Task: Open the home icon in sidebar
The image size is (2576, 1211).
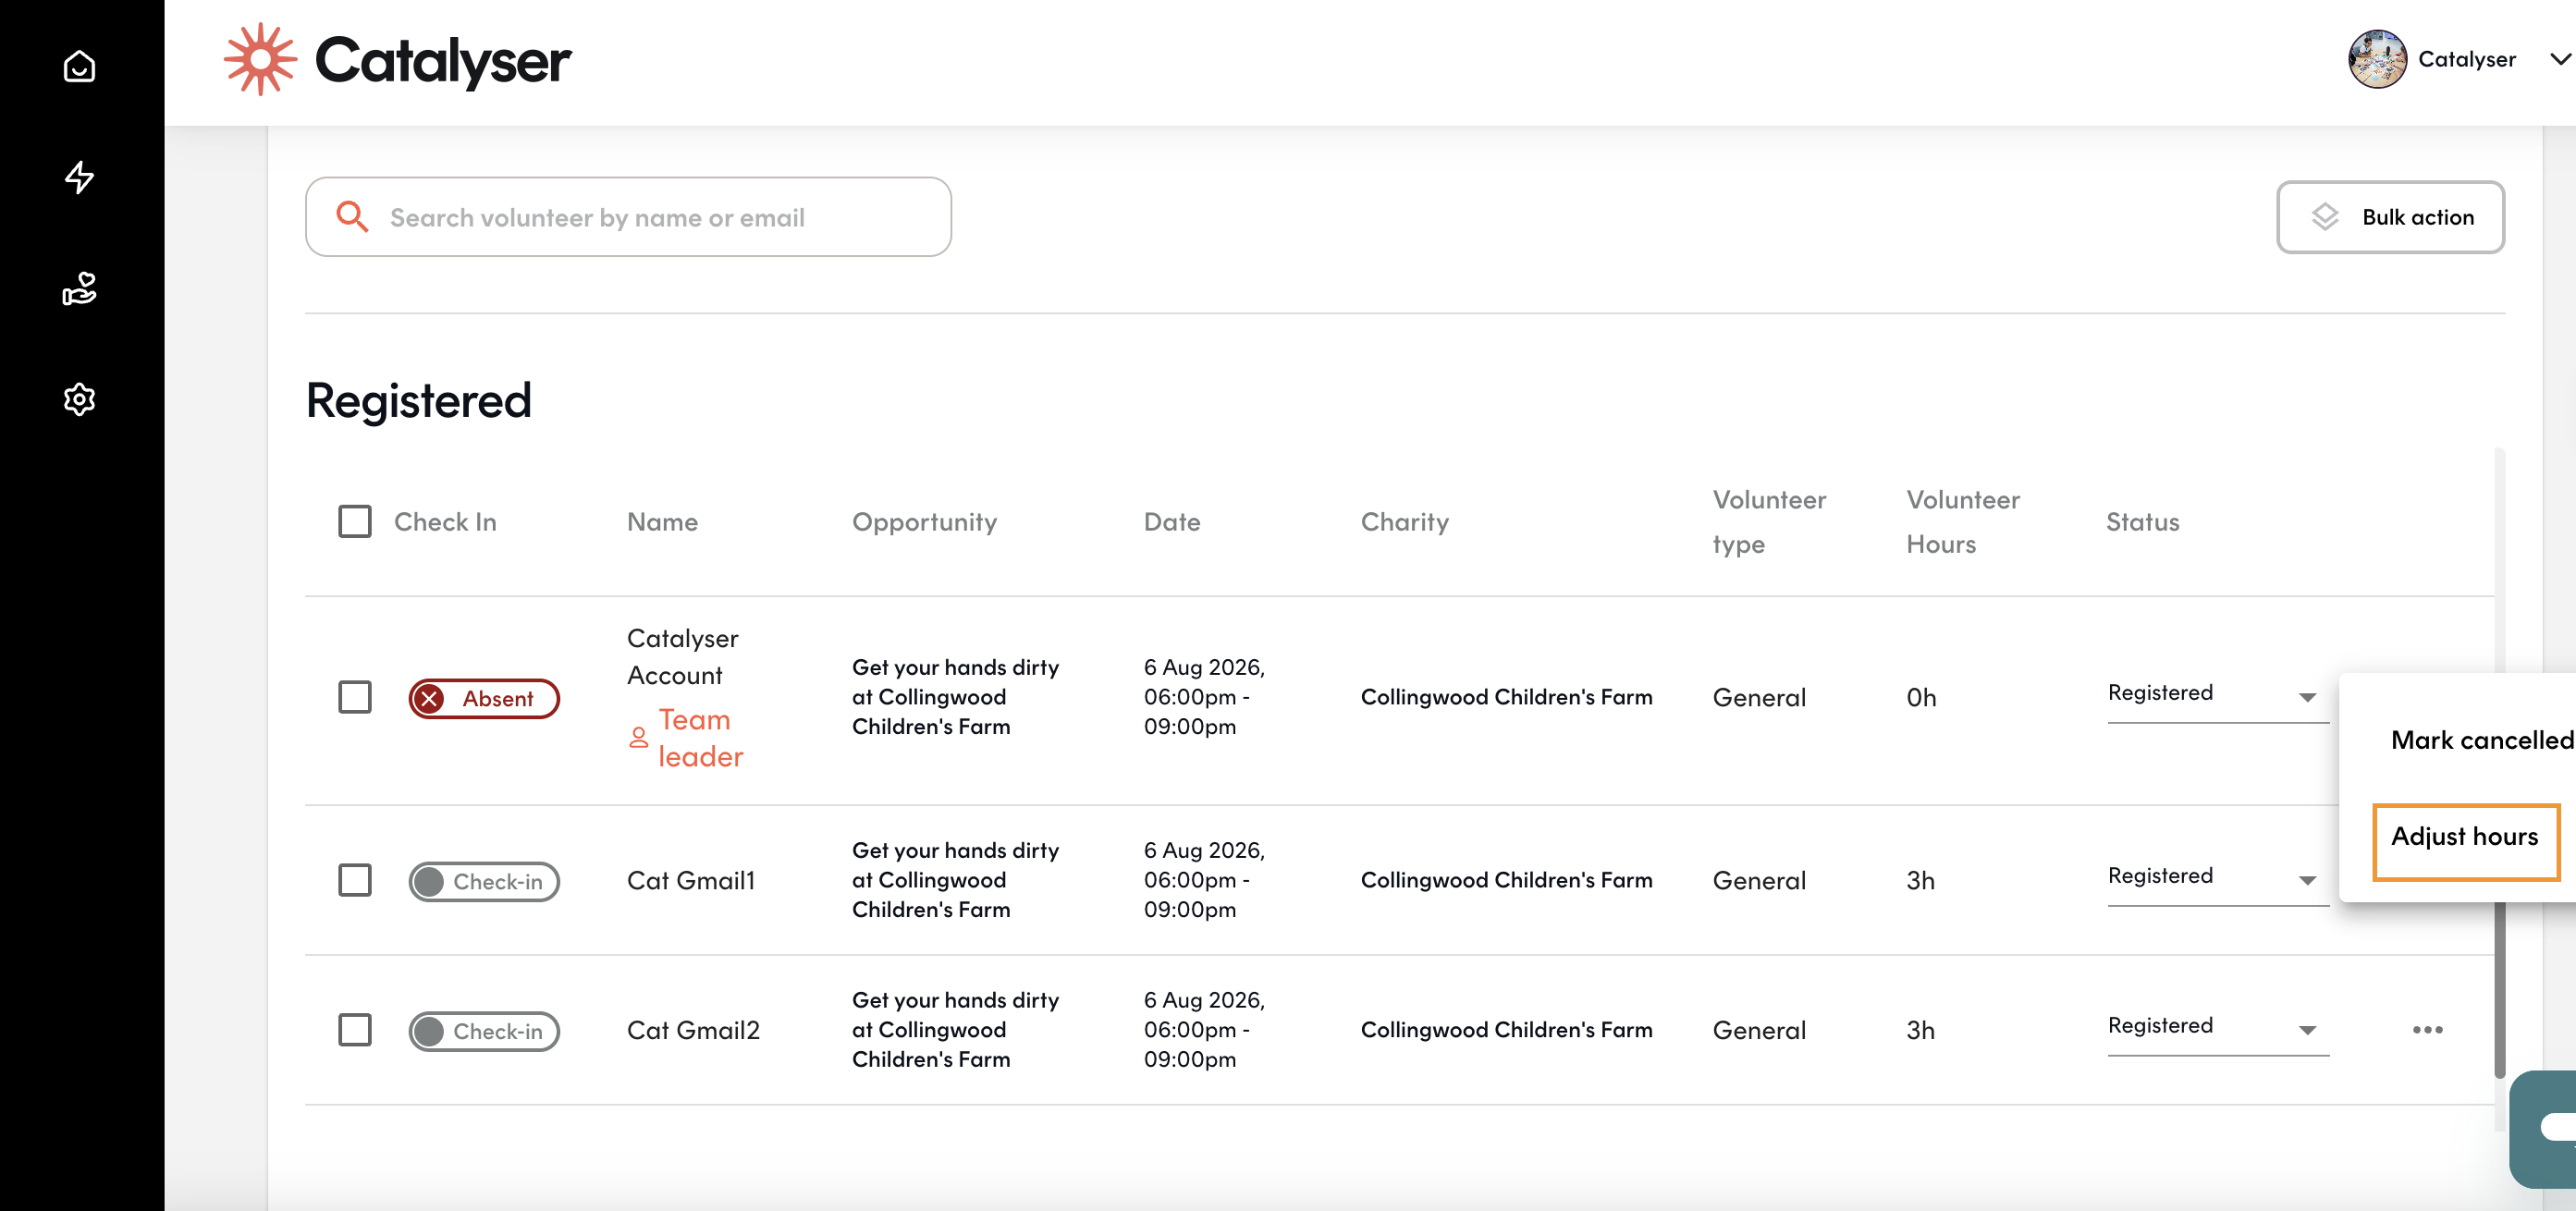Action: tap(79, 66)
